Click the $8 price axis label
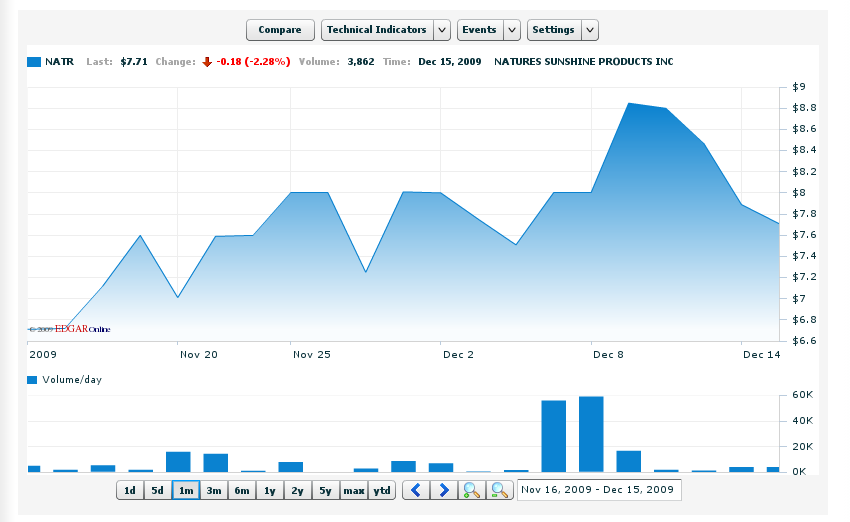 (x=799, y=193)
